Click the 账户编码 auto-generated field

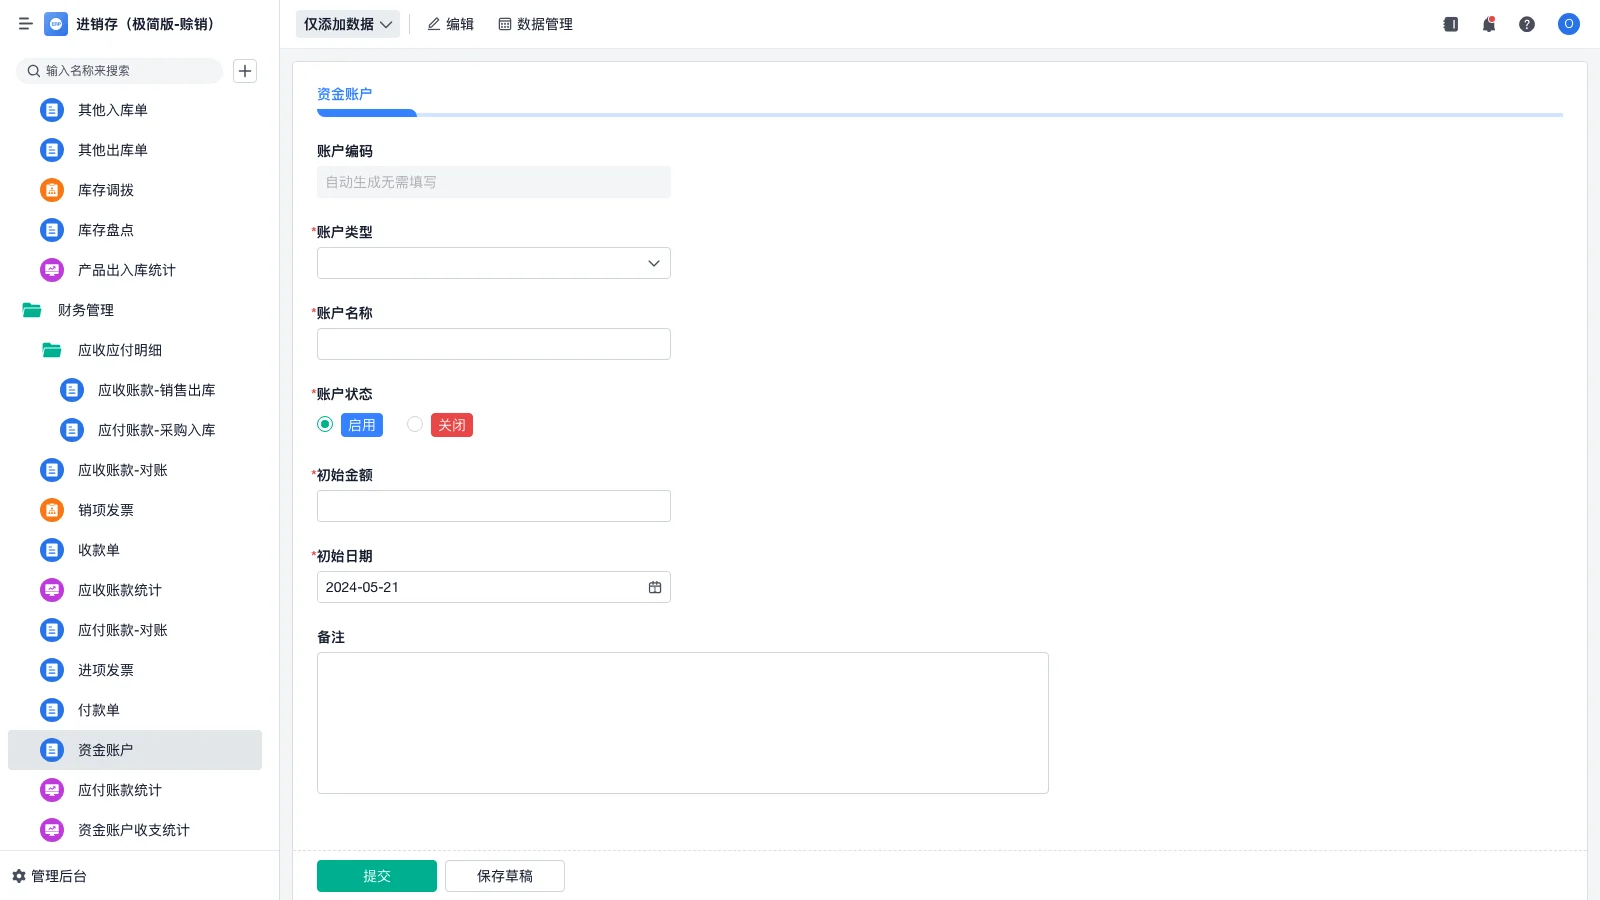(x=494, y=182)
